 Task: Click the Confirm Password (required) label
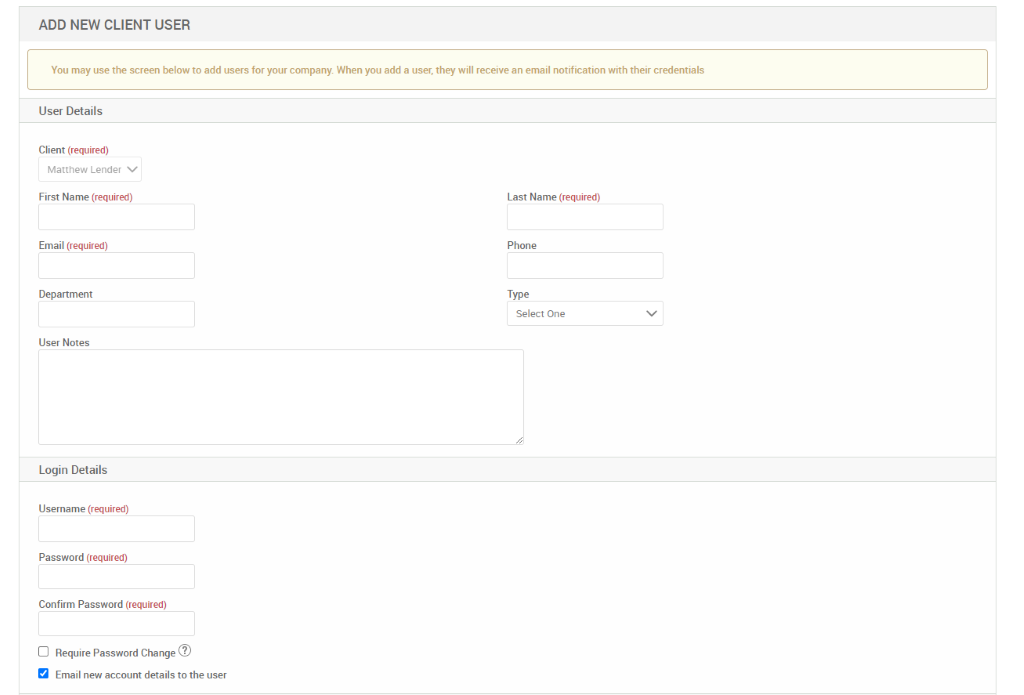(103, 604)
